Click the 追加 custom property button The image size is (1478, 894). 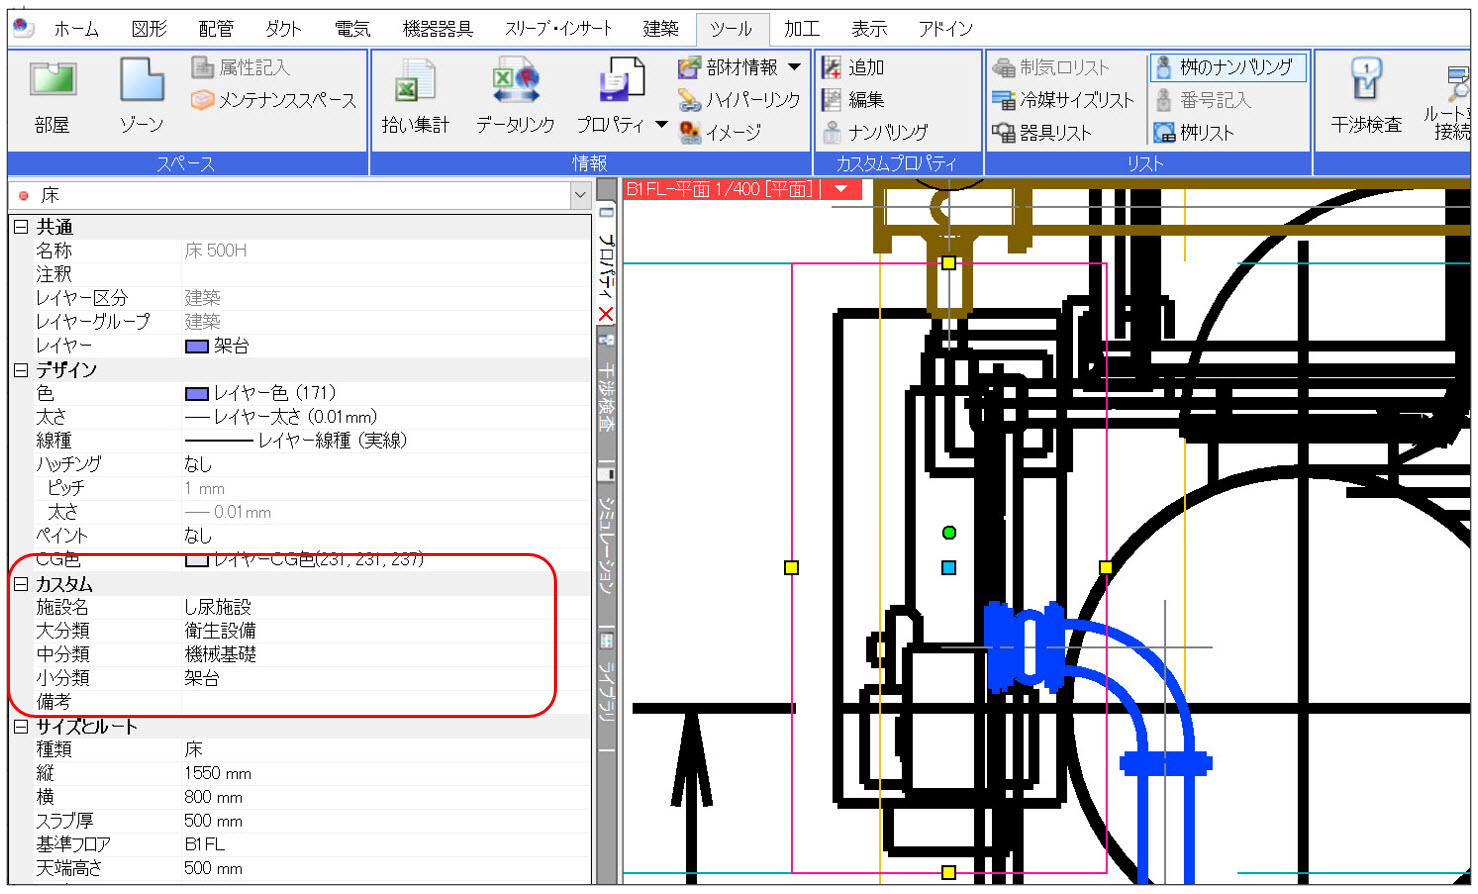[x=853, y=67]
